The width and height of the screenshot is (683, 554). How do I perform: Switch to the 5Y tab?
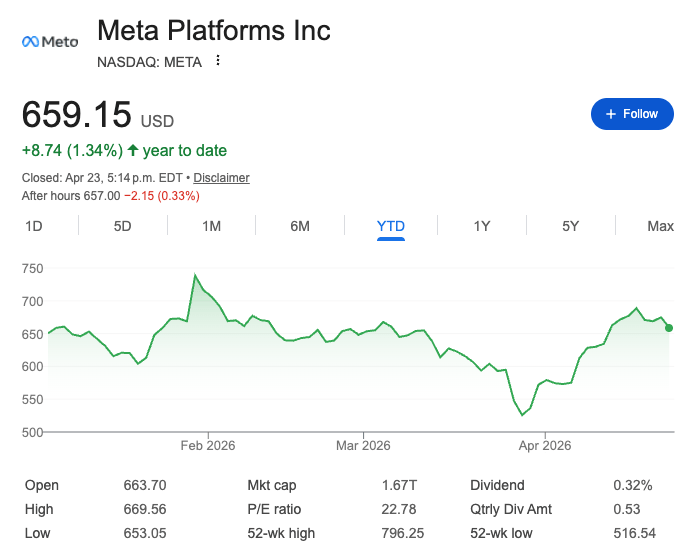click(x=570, y=226)
